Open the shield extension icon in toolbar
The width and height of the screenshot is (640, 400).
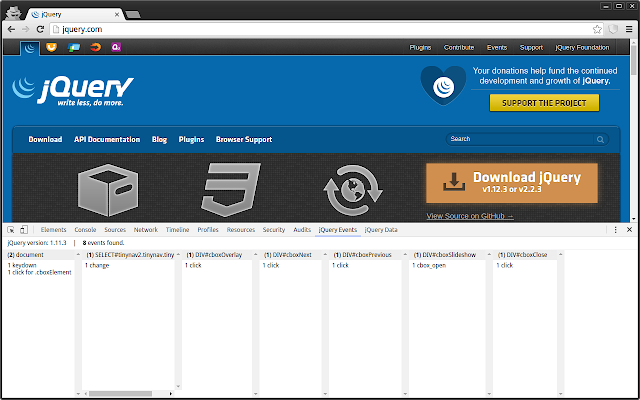click(x=613, y=29)
